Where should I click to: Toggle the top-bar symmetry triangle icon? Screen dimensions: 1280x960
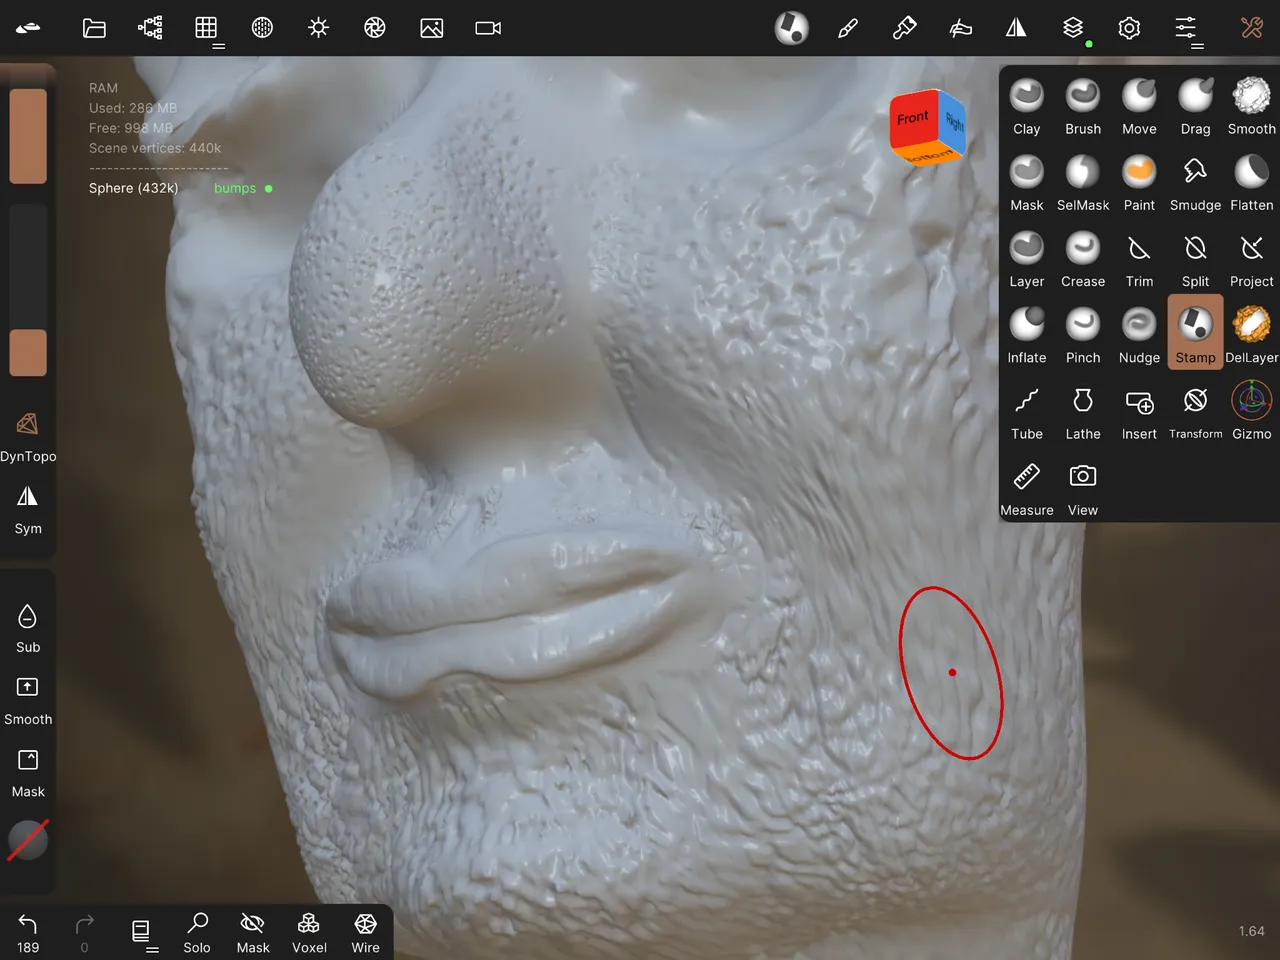point(1016,28)
